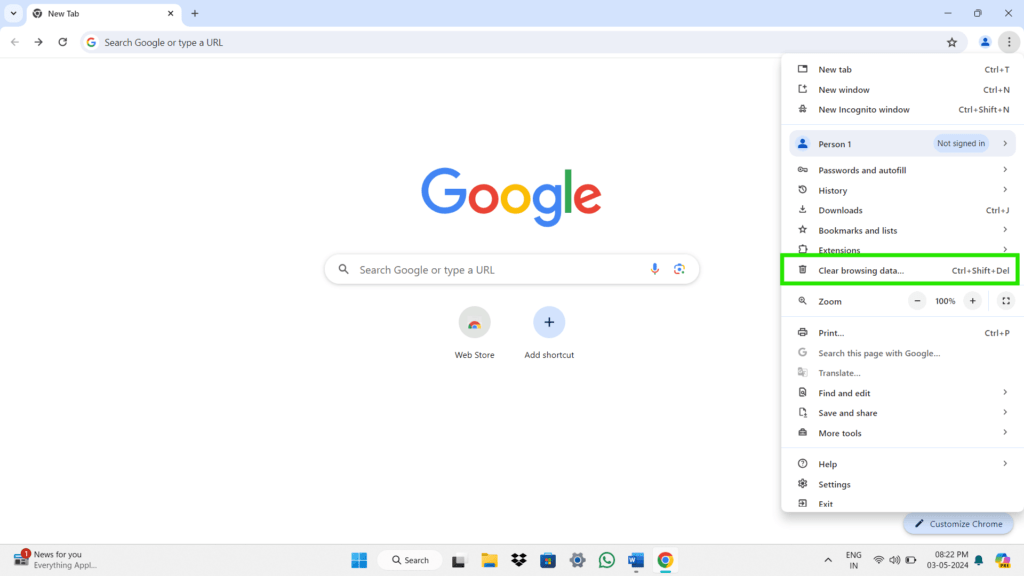The image size is (1024, 576).
Task: Click the 100% zoom level value
Action: tap(945, 301)
